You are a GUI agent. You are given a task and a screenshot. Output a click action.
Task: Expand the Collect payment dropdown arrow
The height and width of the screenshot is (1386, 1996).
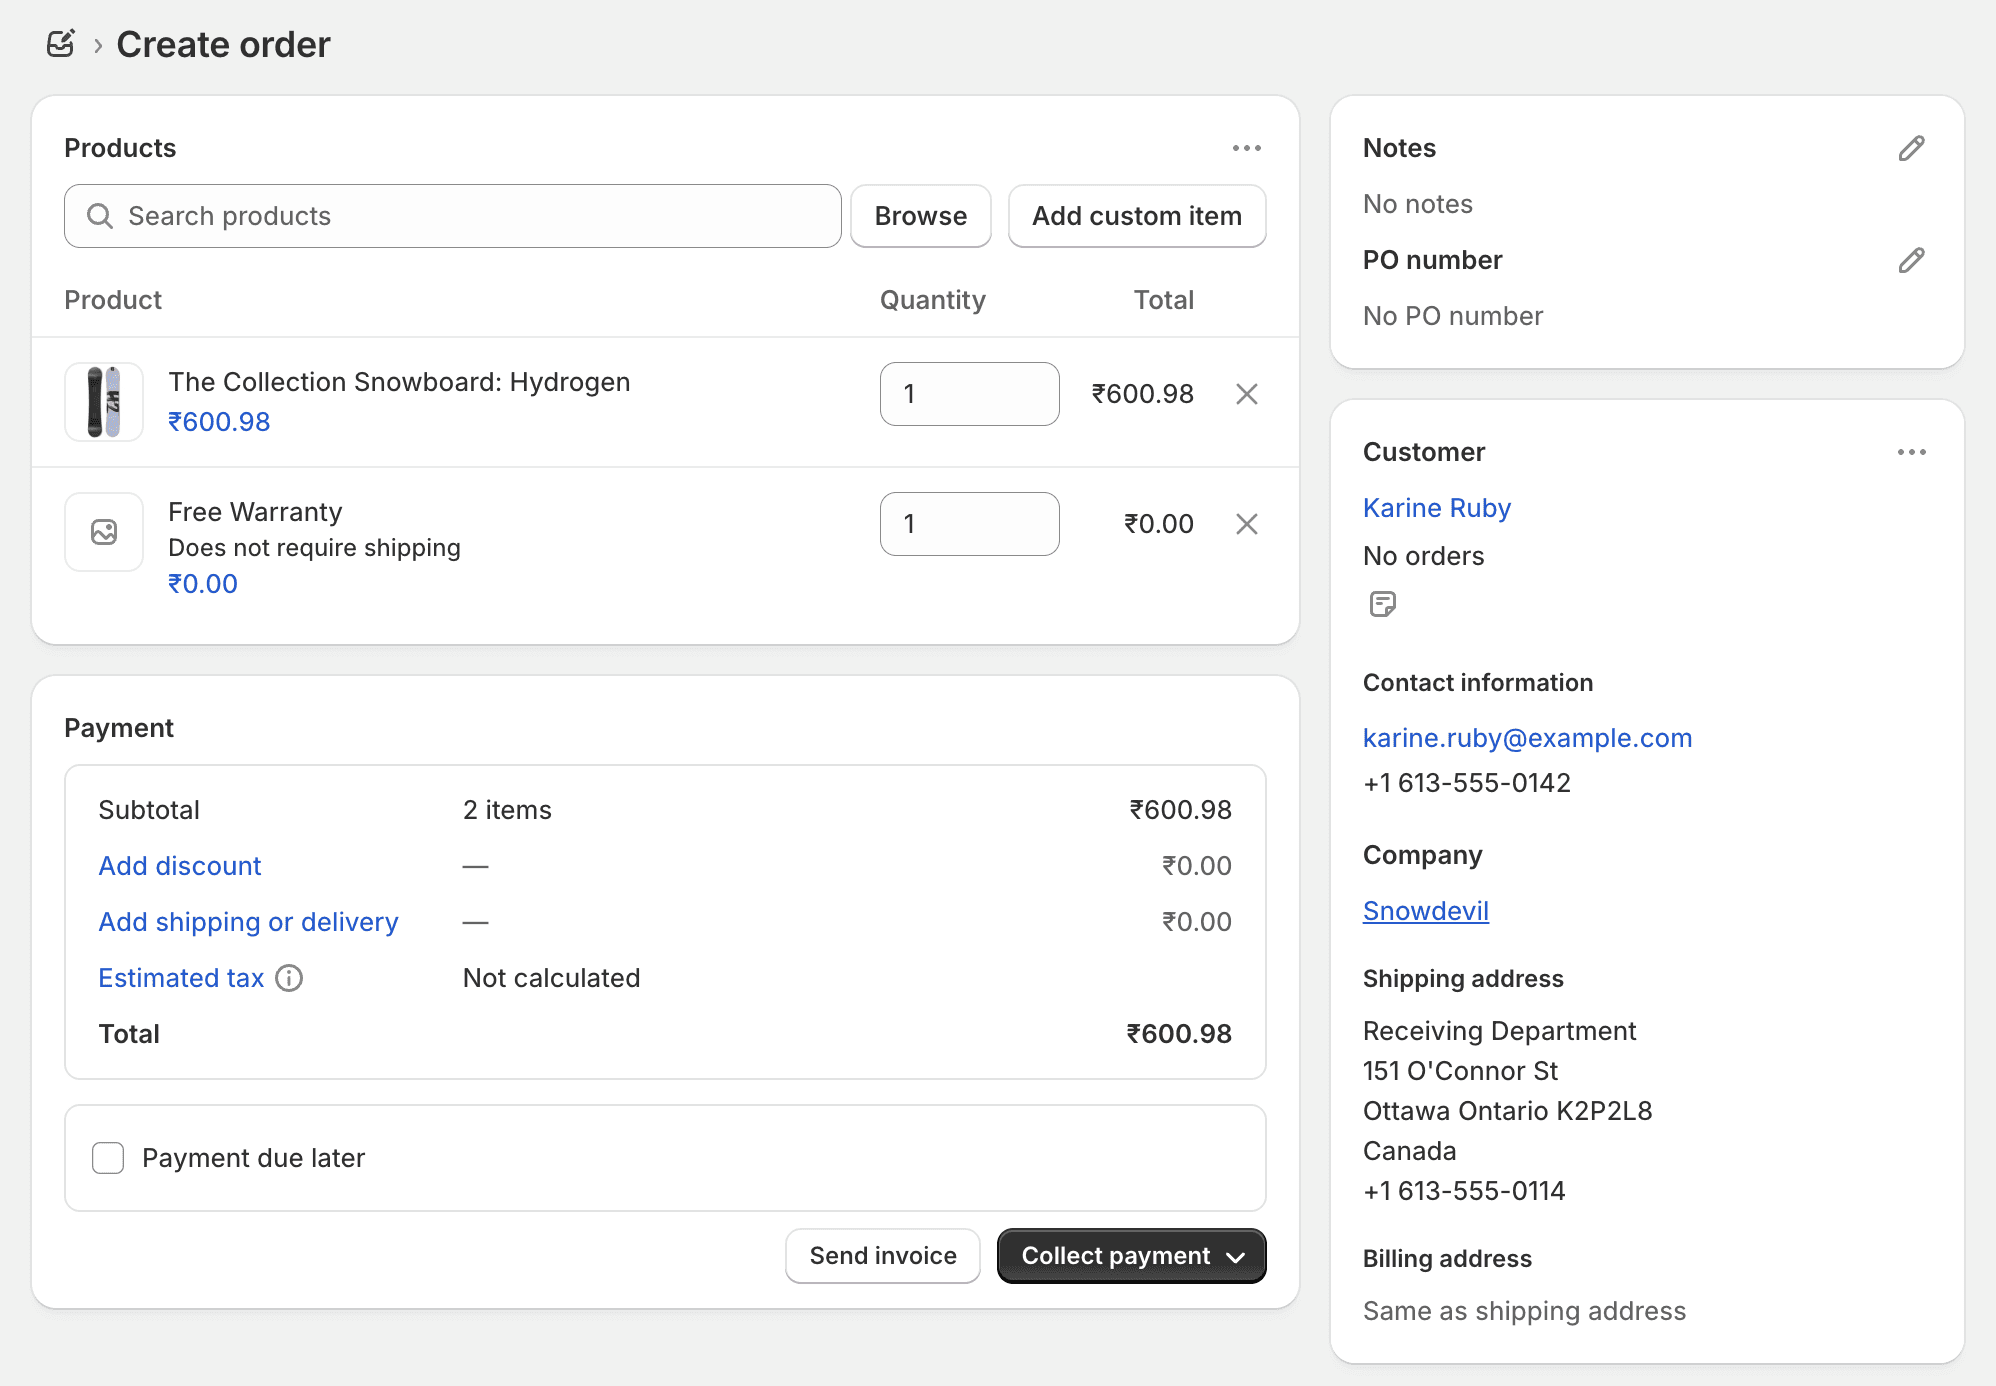pos(1236,1257)
